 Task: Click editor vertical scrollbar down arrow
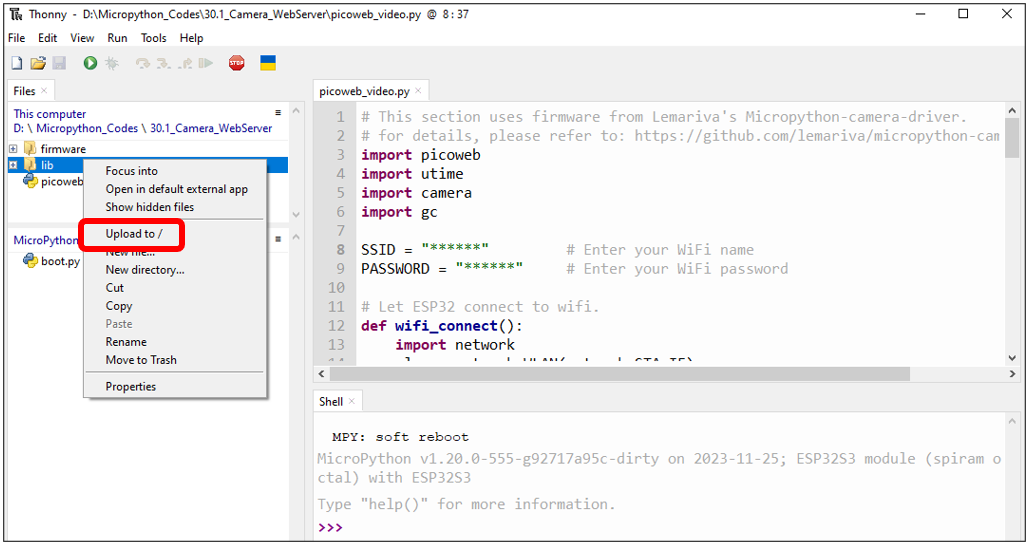tap(1012, 358)
